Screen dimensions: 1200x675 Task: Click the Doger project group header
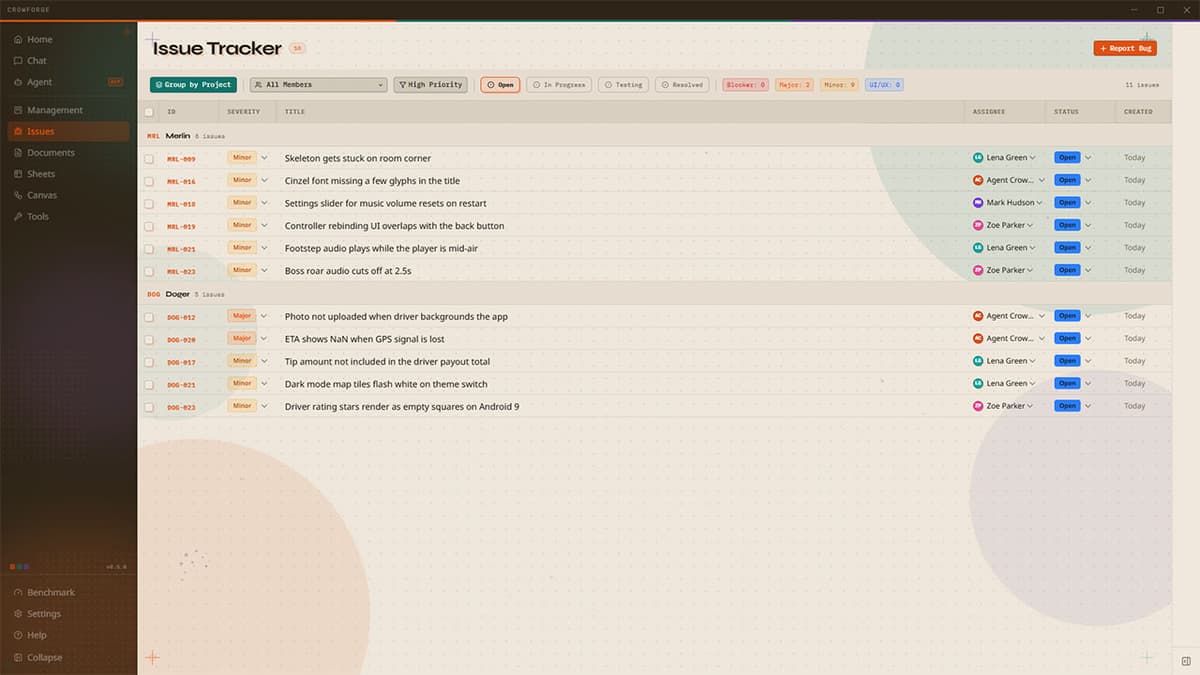[654, 294]
